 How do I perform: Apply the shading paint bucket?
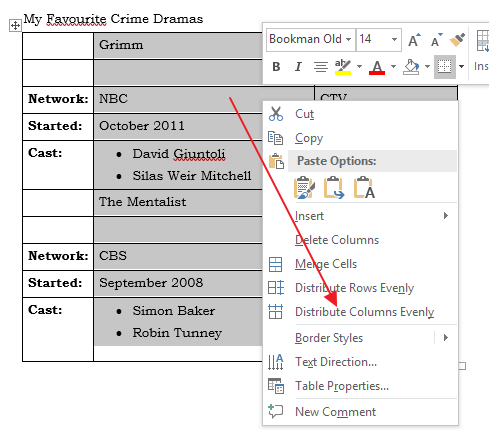click(411, 67)
